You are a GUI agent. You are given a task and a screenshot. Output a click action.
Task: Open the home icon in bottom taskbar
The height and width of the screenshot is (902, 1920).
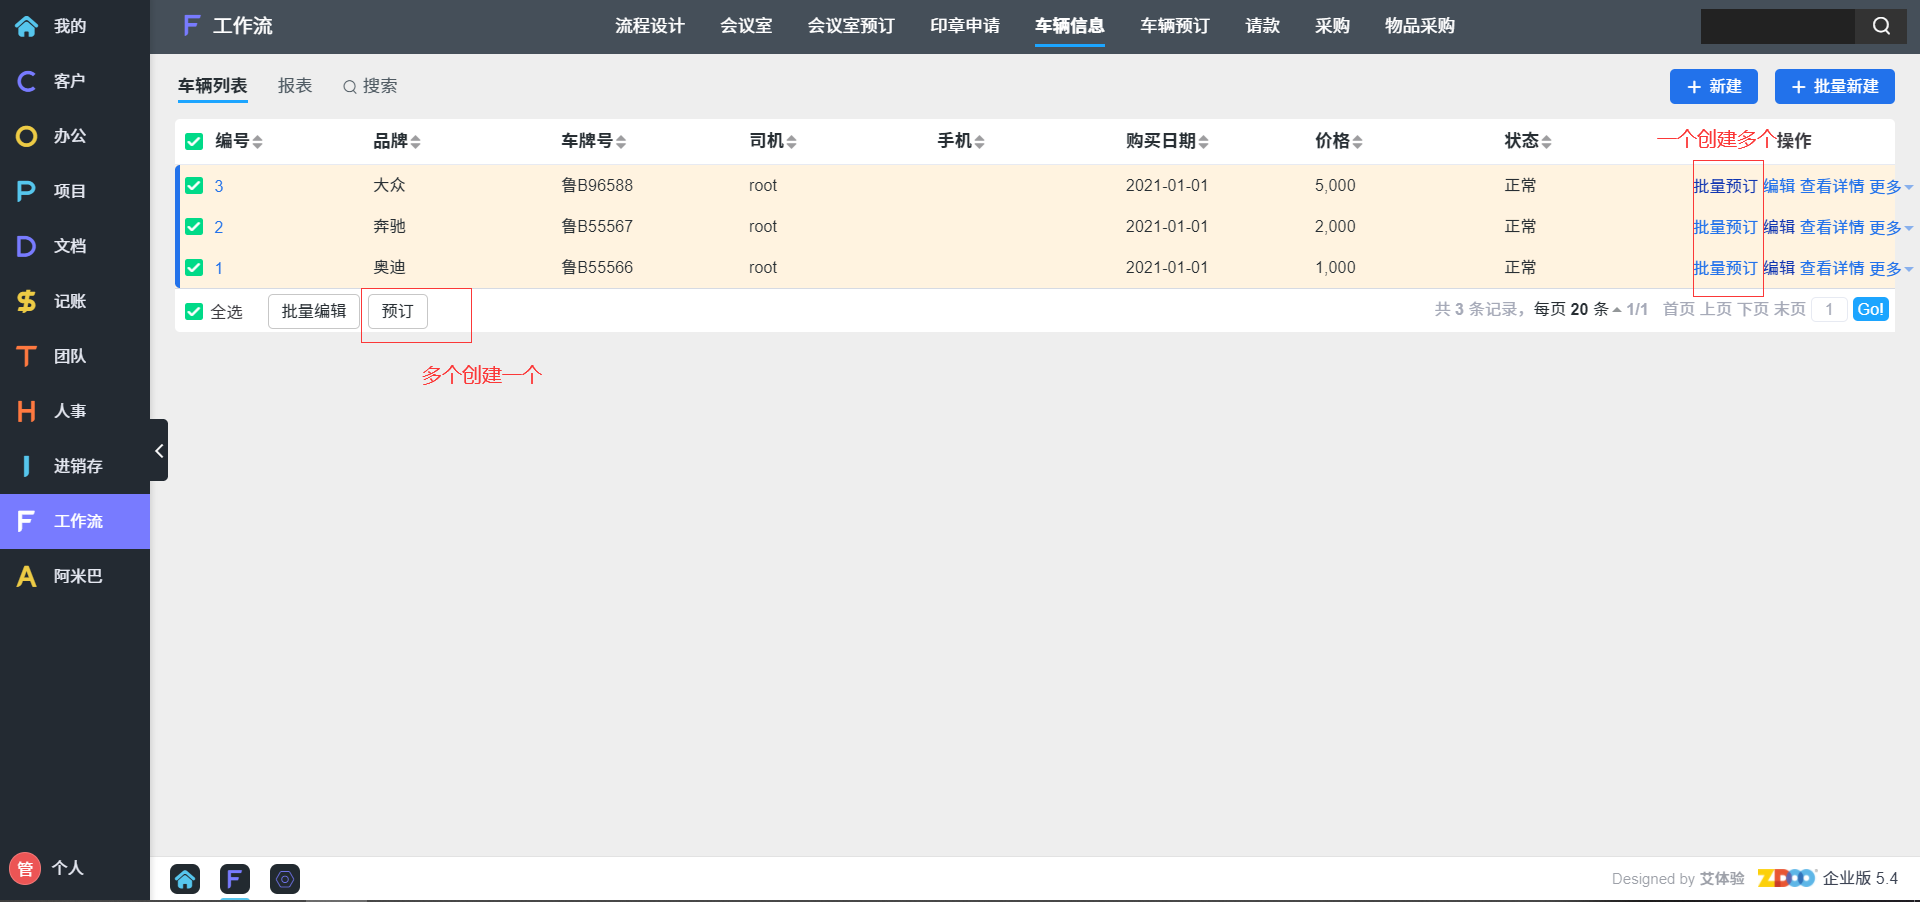click(185, 879)
